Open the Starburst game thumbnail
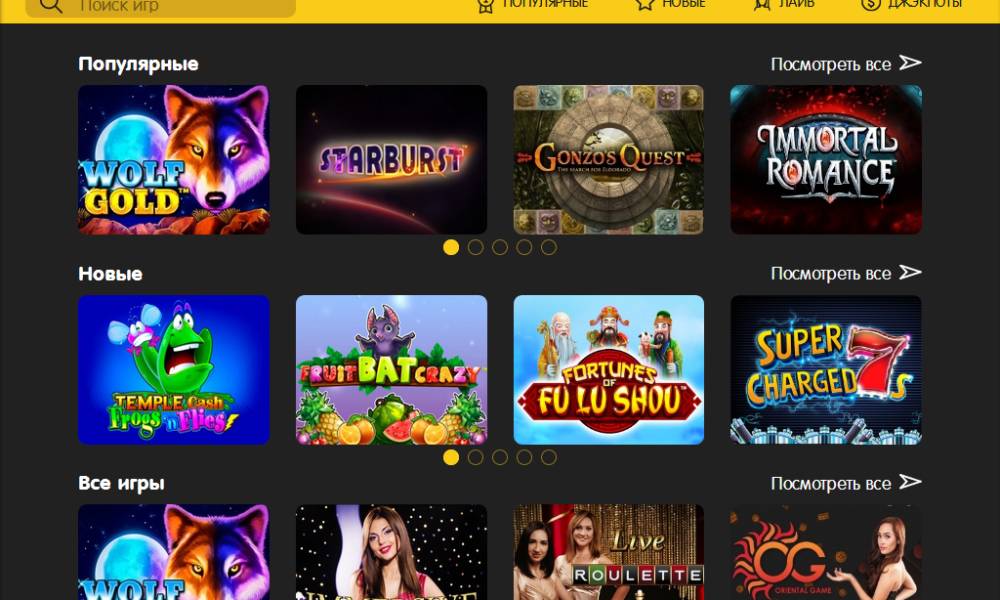Viewport: 1000px width, 600px height. (x=392, y=159)
